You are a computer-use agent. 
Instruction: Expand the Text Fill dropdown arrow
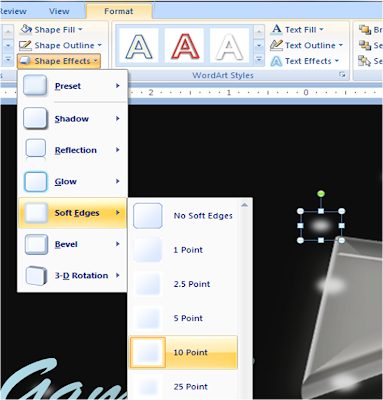(321, 30)
